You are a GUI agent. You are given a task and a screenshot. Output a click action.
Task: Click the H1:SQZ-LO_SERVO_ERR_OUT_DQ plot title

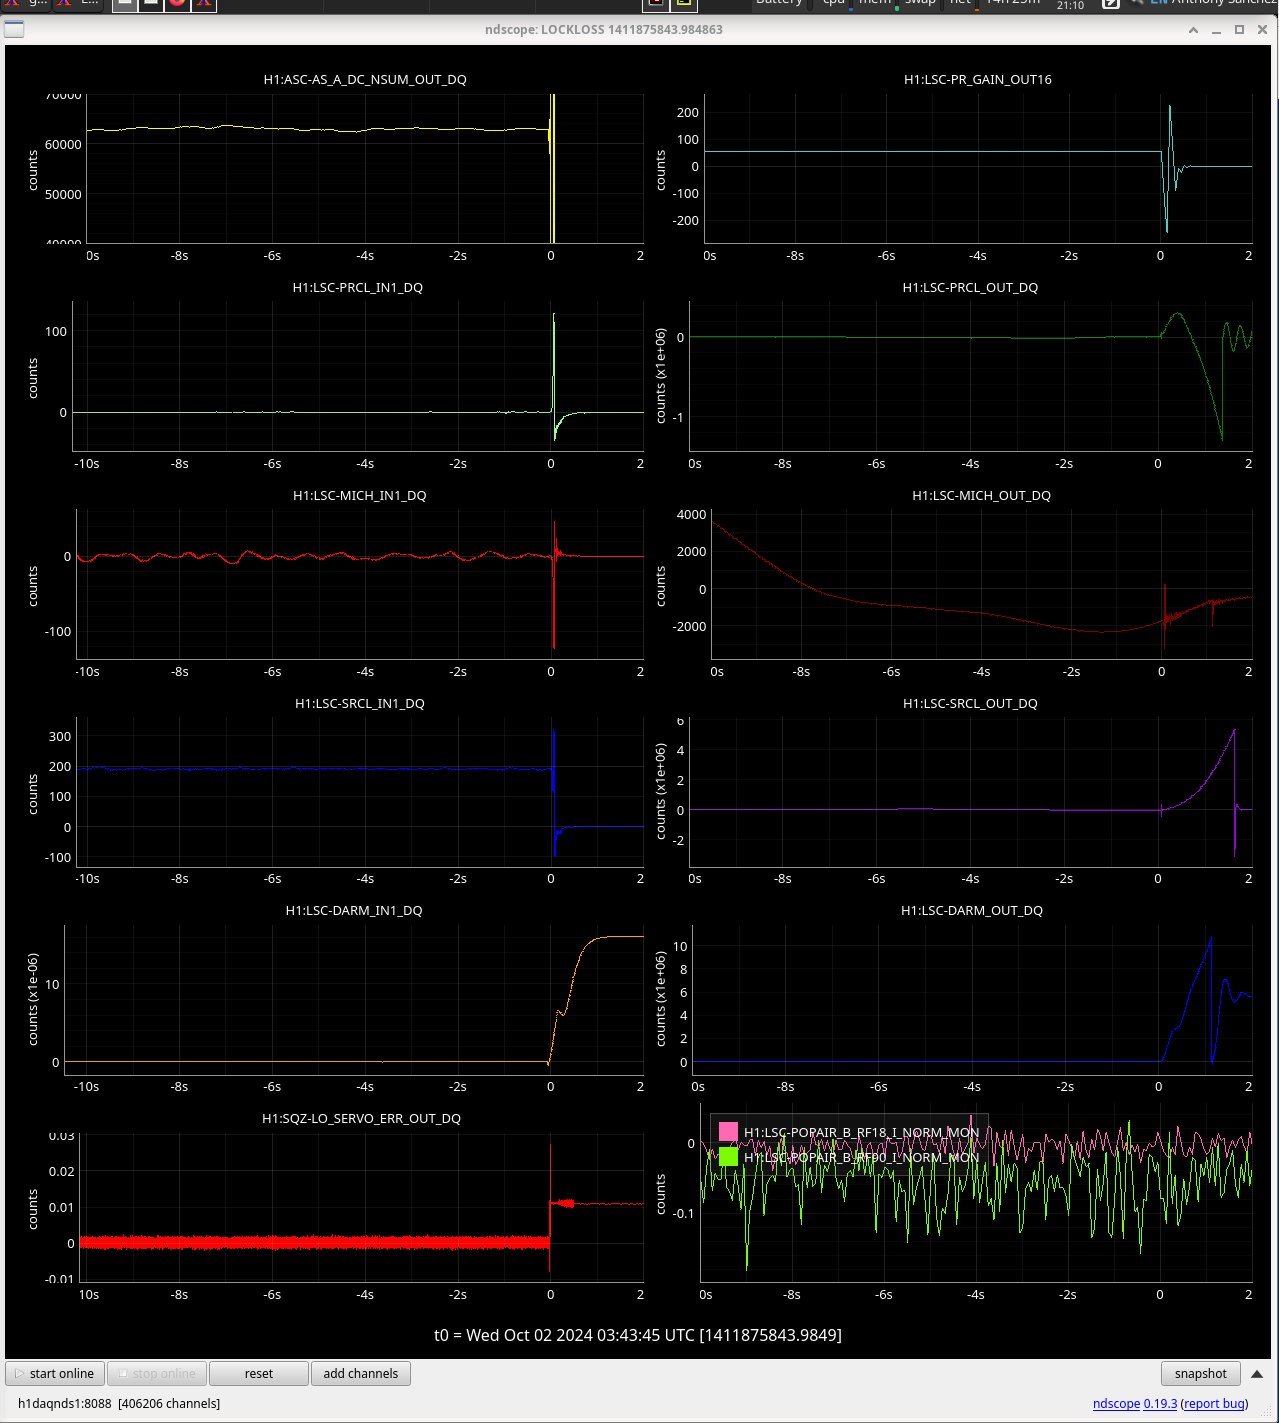coord(361,1119)
